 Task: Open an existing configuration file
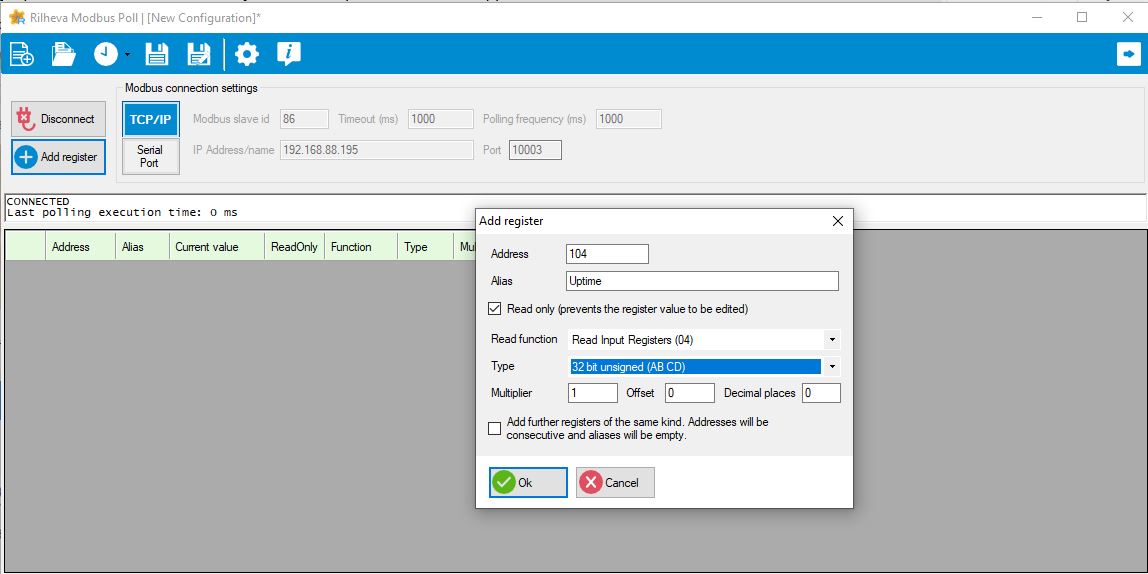(64, 54)
